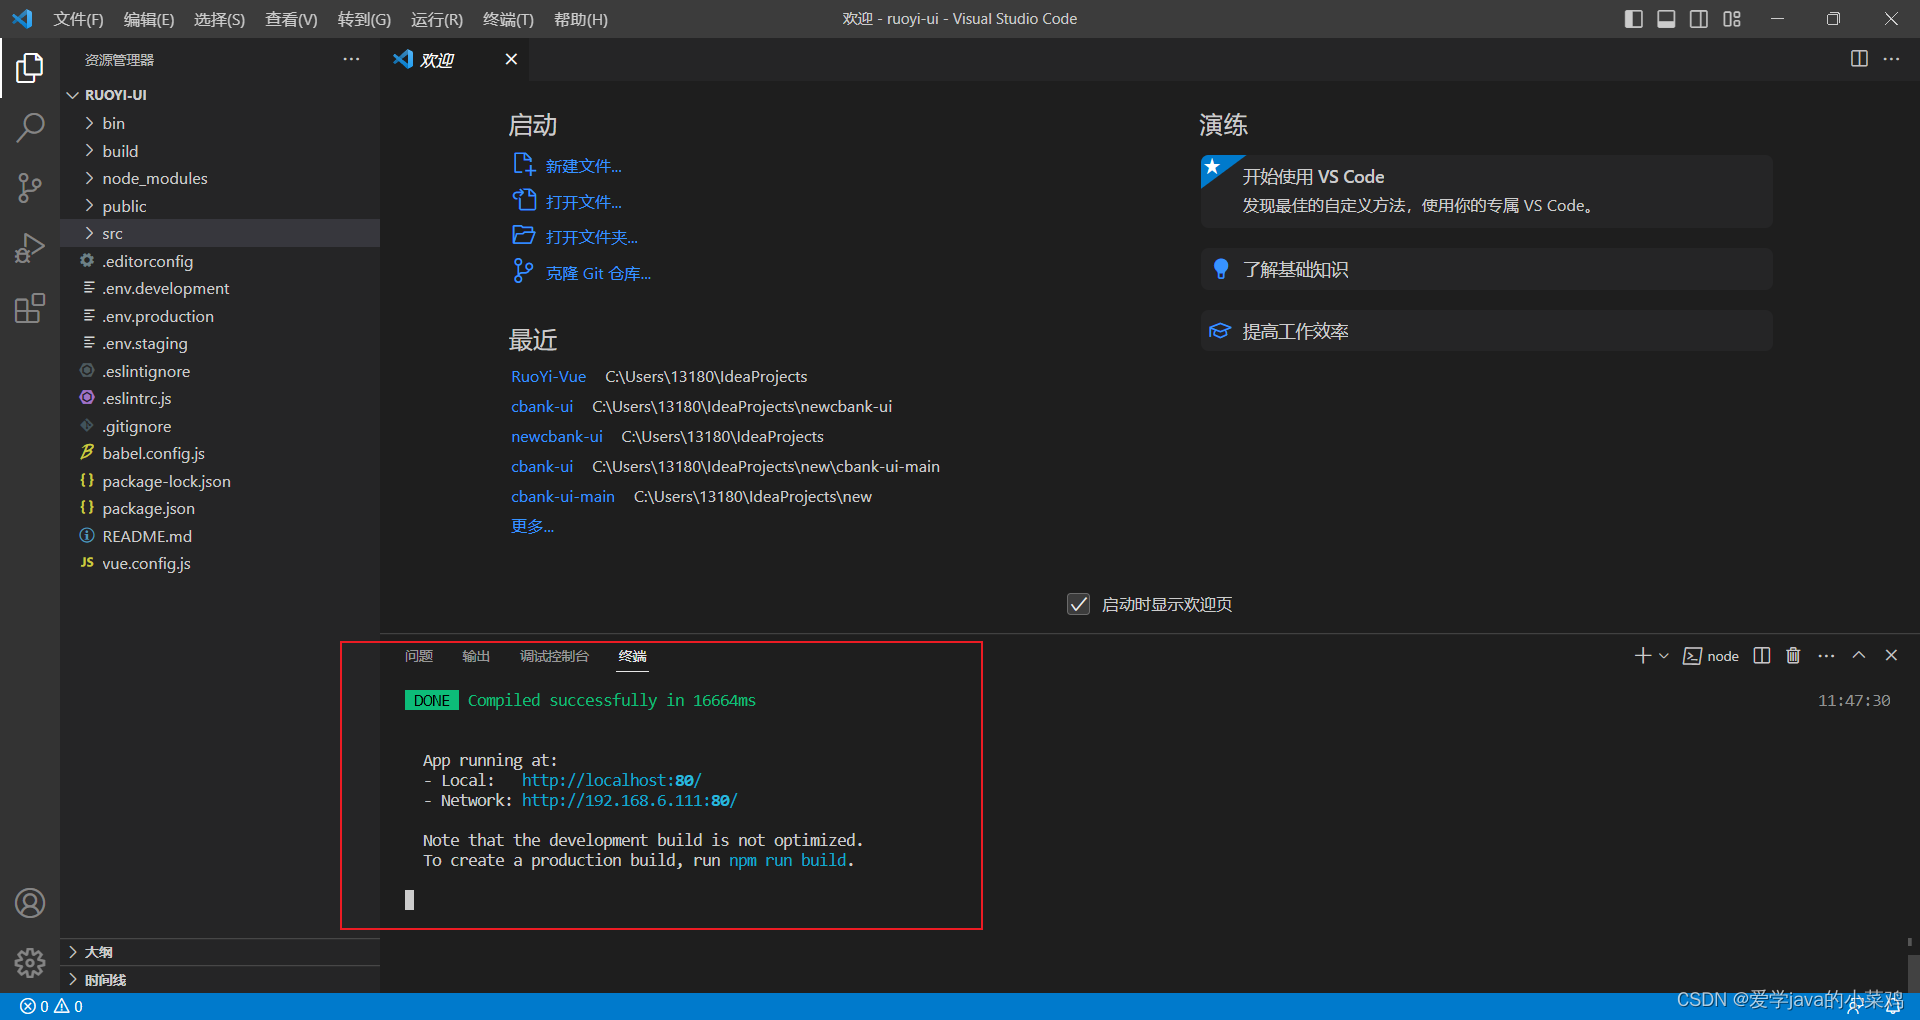Create a new terminal with plus icon
Viewport: 1920px width, 1020px height.
(x=1642, y=655)
